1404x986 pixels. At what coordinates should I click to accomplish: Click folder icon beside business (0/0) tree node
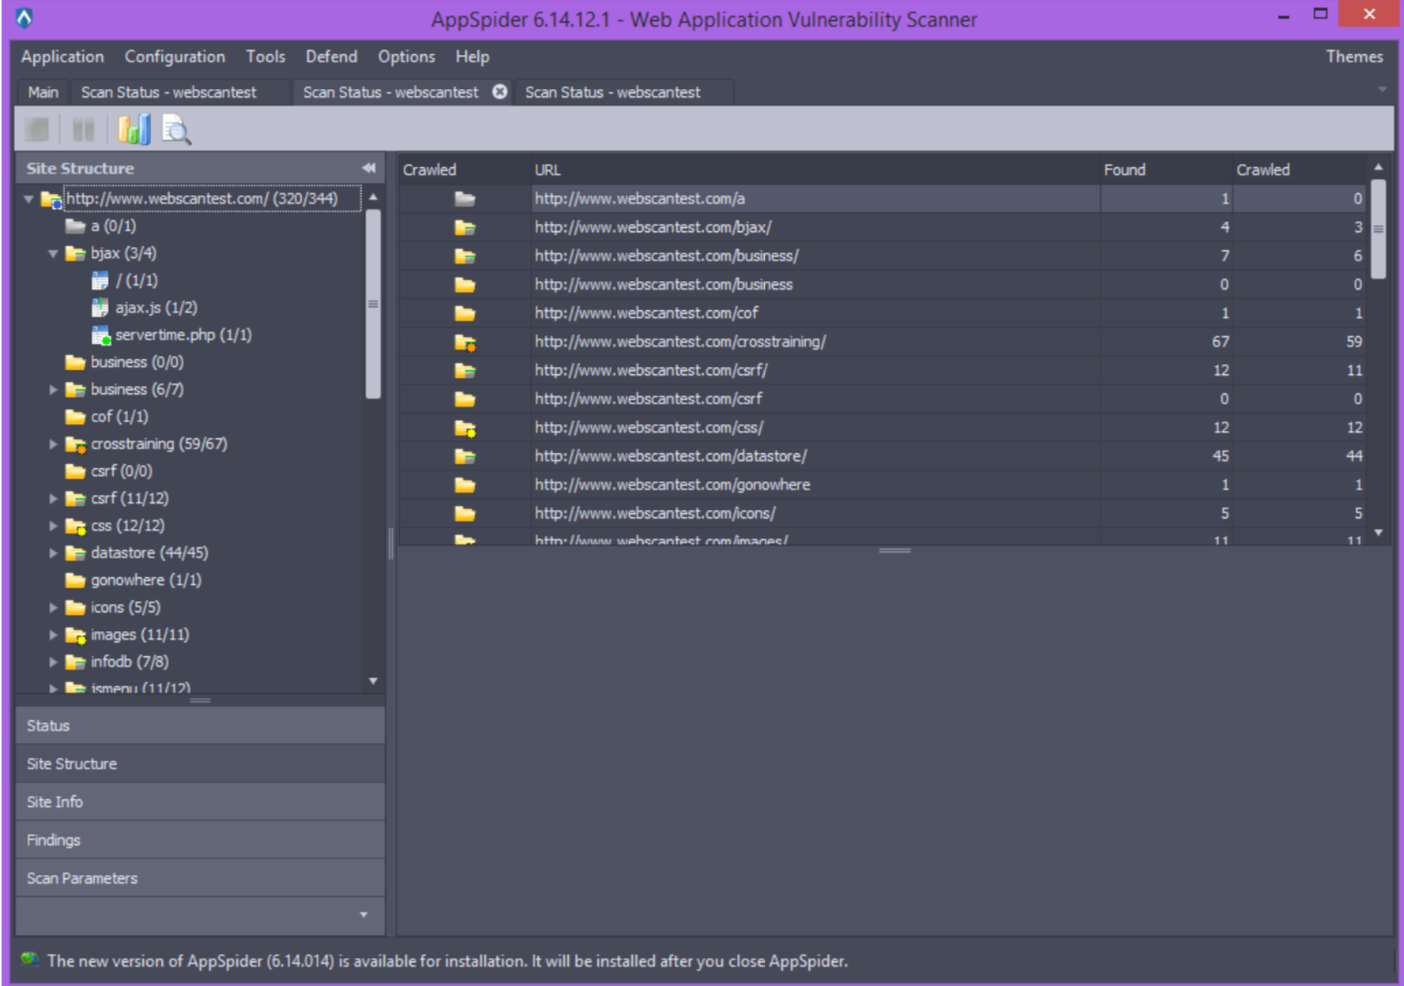coord(75,362)
